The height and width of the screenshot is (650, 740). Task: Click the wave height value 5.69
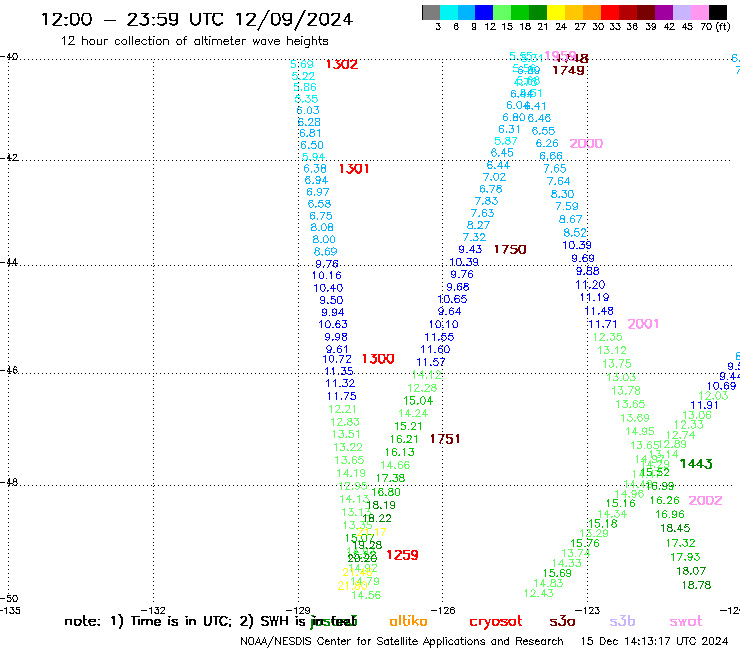click(x=302, y=64)
